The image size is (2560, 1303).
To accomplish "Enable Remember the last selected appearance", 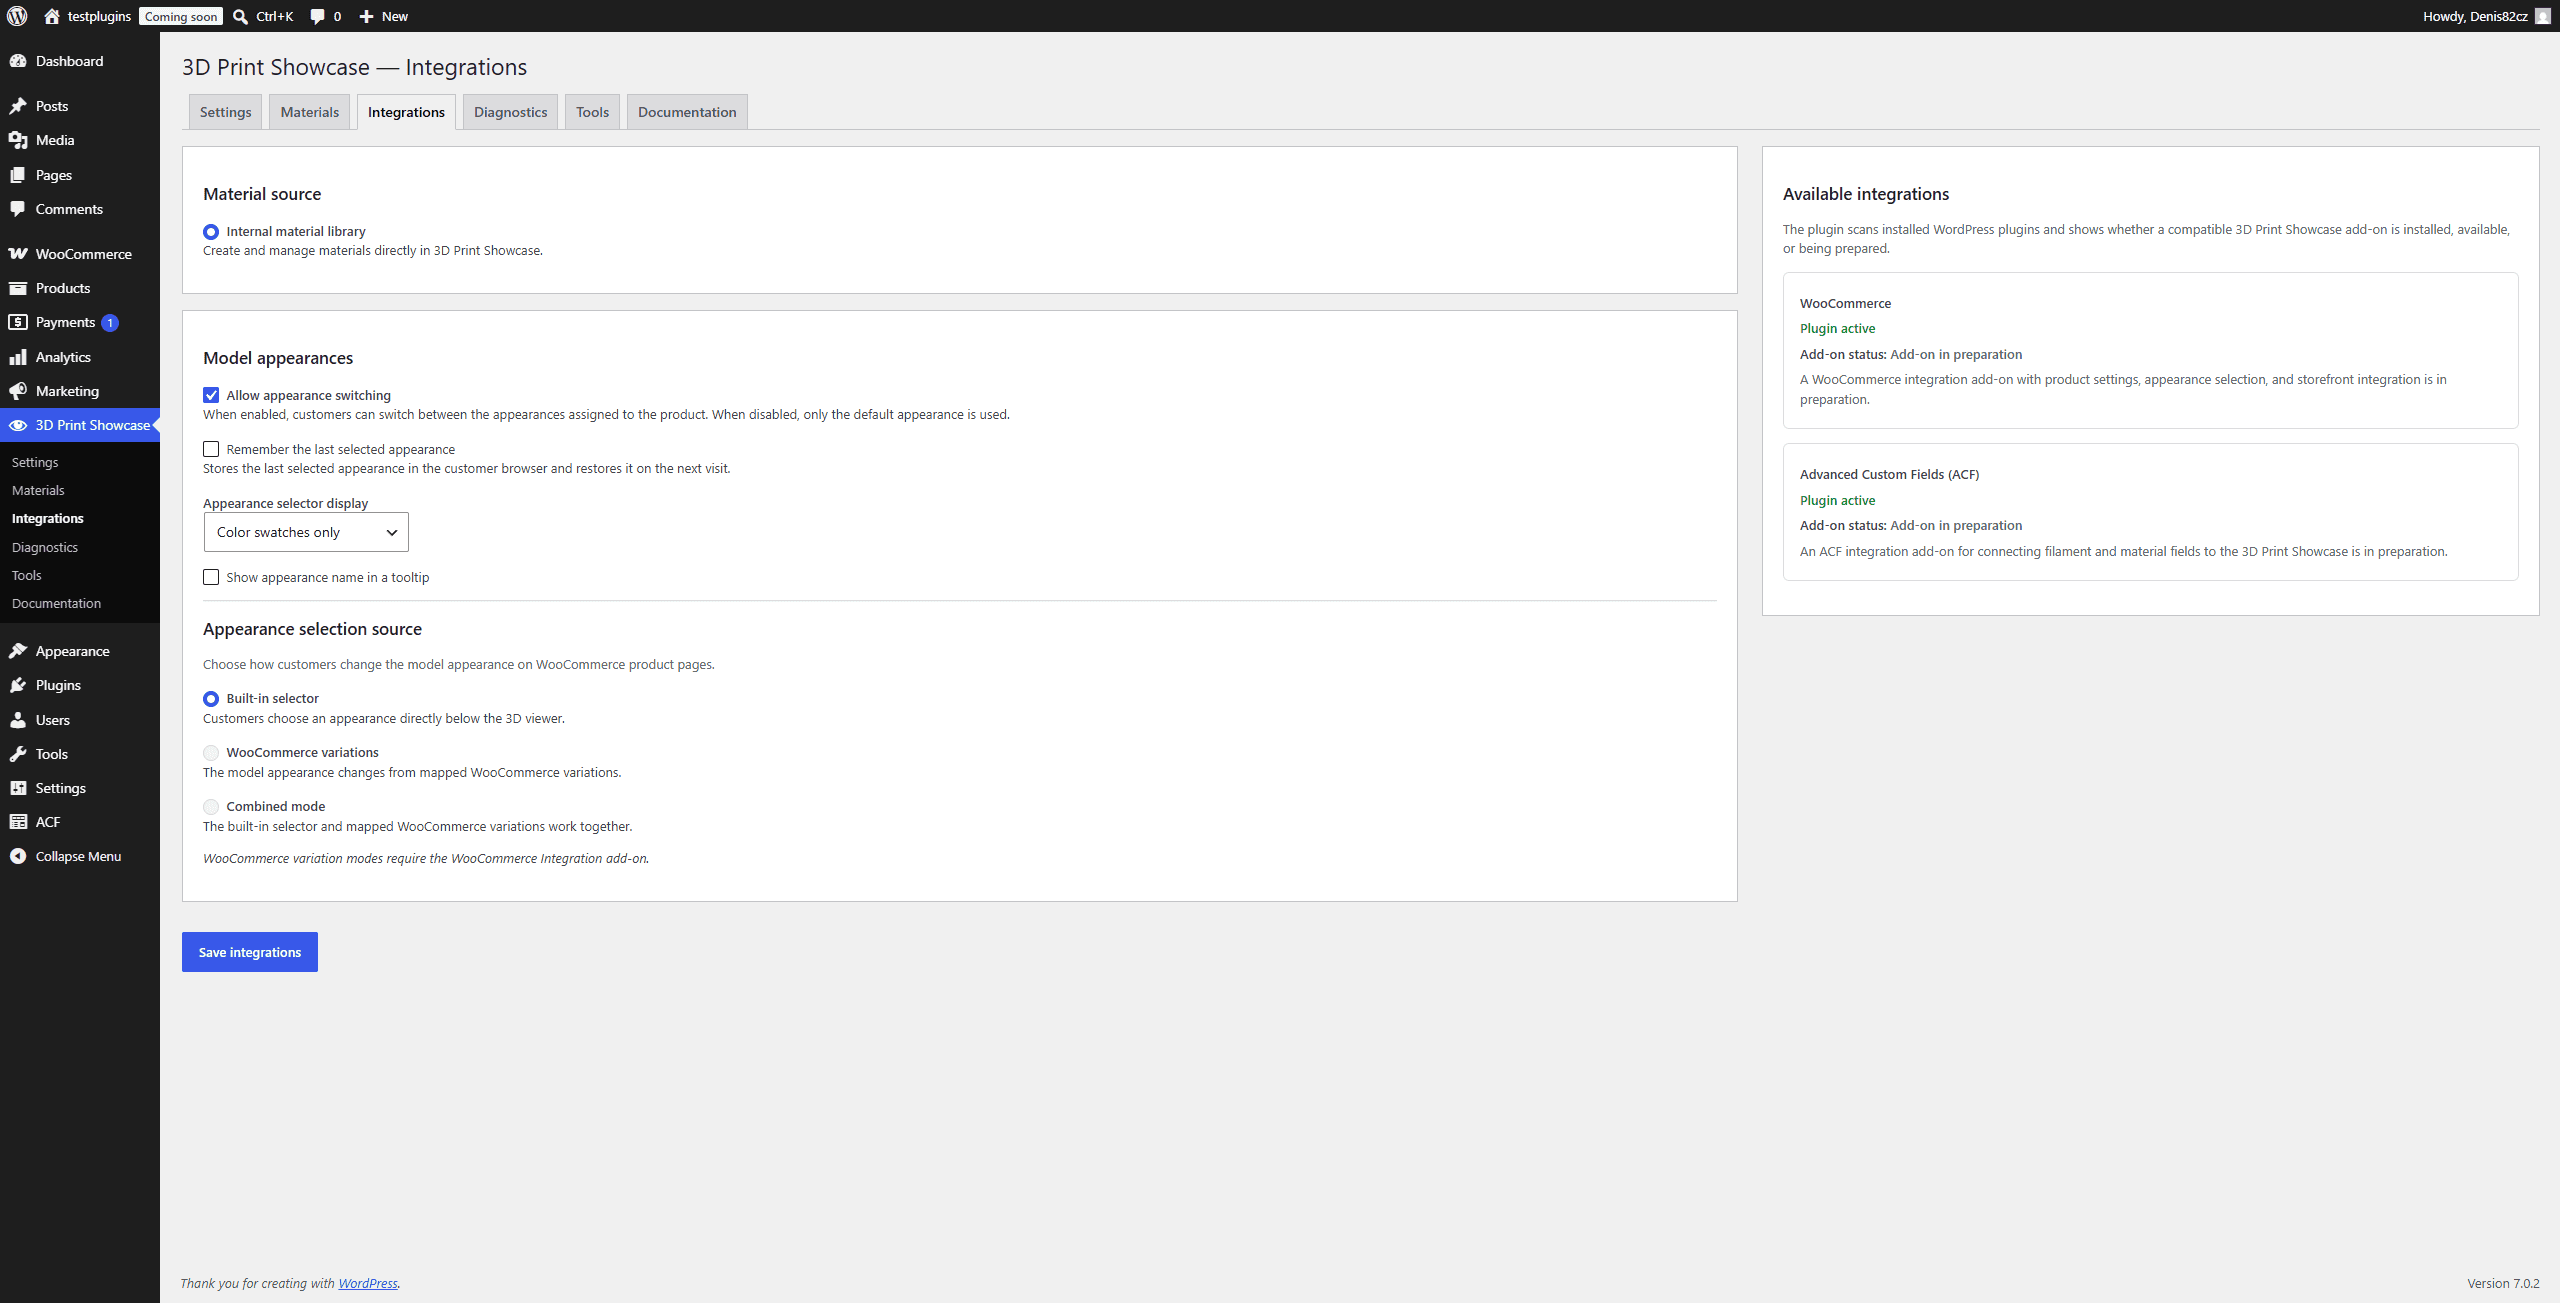I will tap(211, 449).
